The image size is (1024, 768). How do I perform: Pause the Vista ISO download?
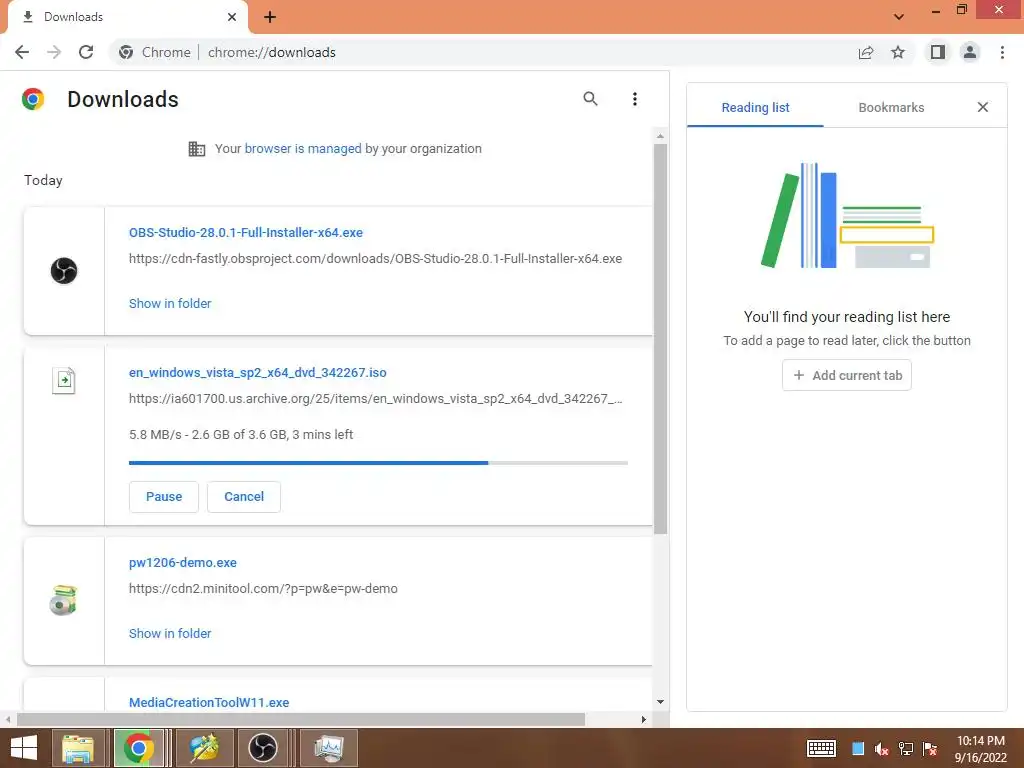coord(163,497)
